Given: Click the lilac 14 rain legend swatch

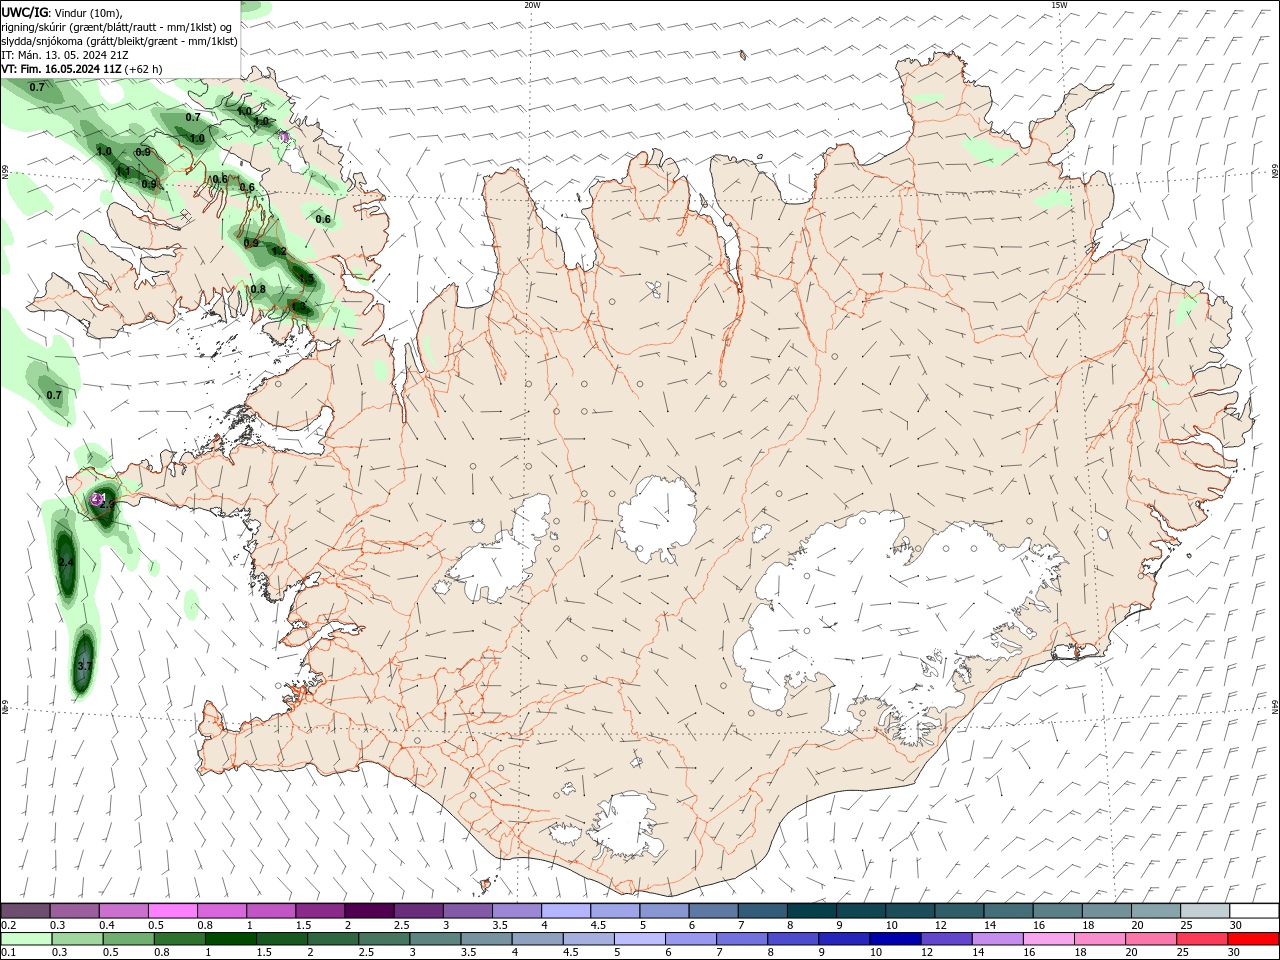Looking at the screenshot, I should pos(997,939).
